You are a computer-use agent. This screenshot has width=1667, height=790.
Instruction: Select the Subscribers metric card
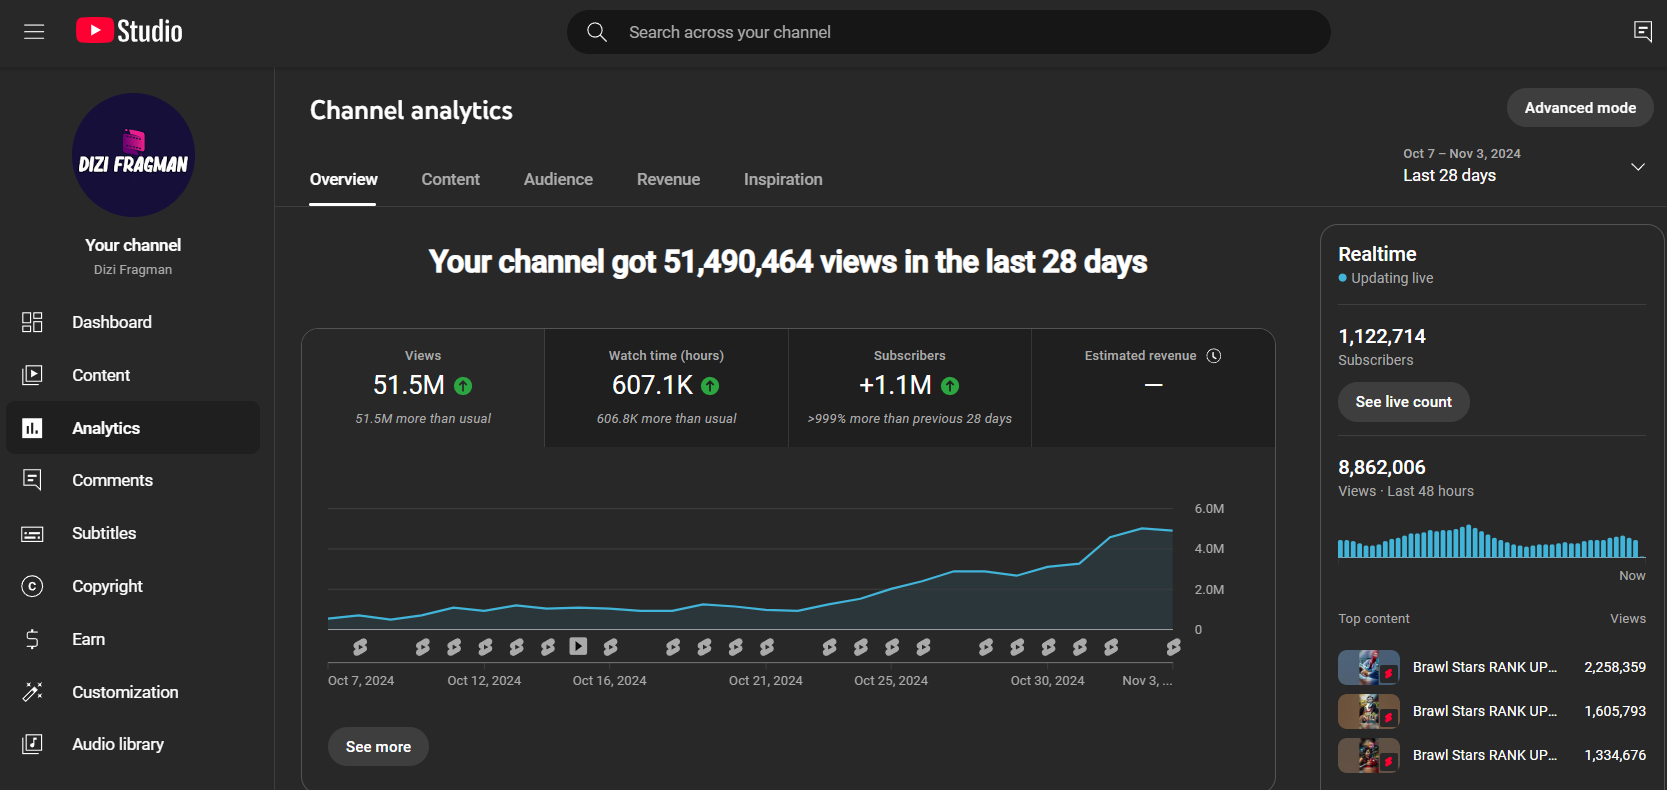coord(910,388)
